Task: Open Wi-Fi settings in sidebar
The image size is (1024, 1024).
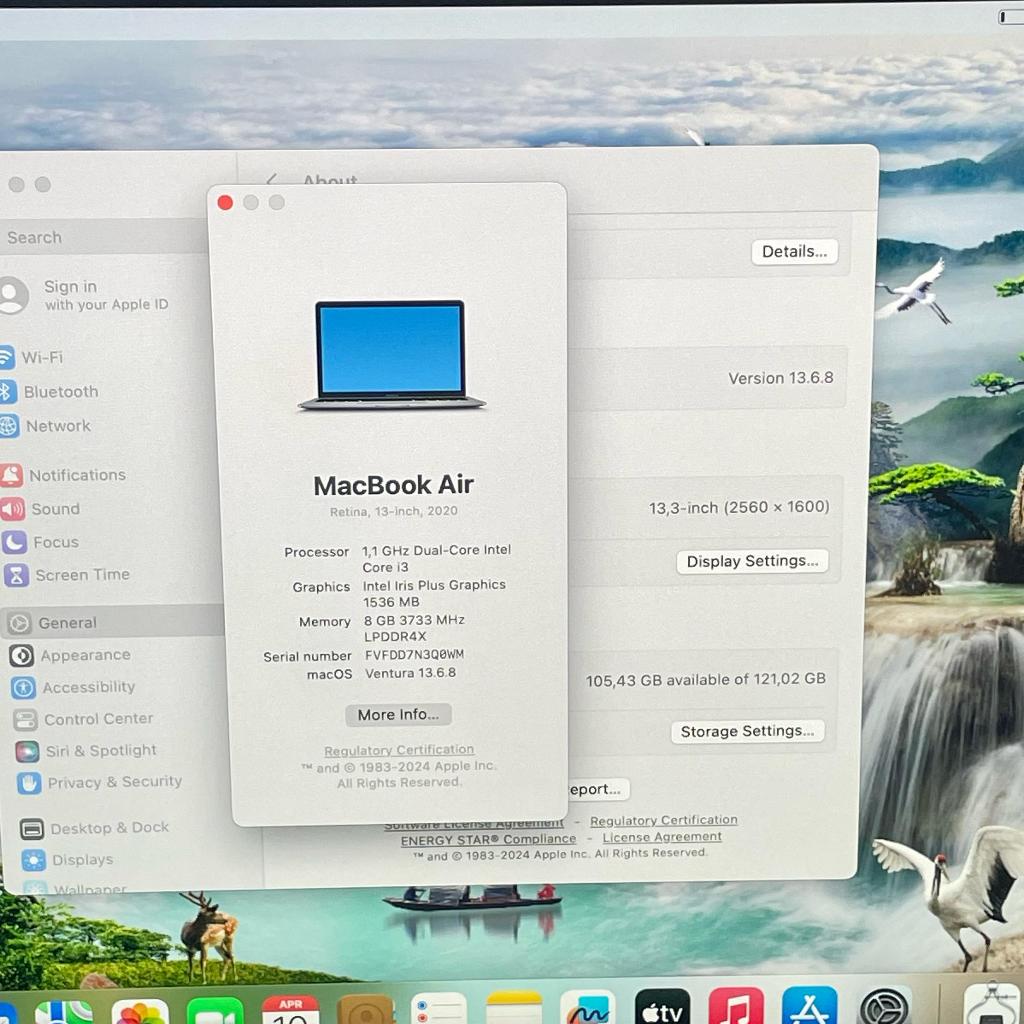Action: 42,357
